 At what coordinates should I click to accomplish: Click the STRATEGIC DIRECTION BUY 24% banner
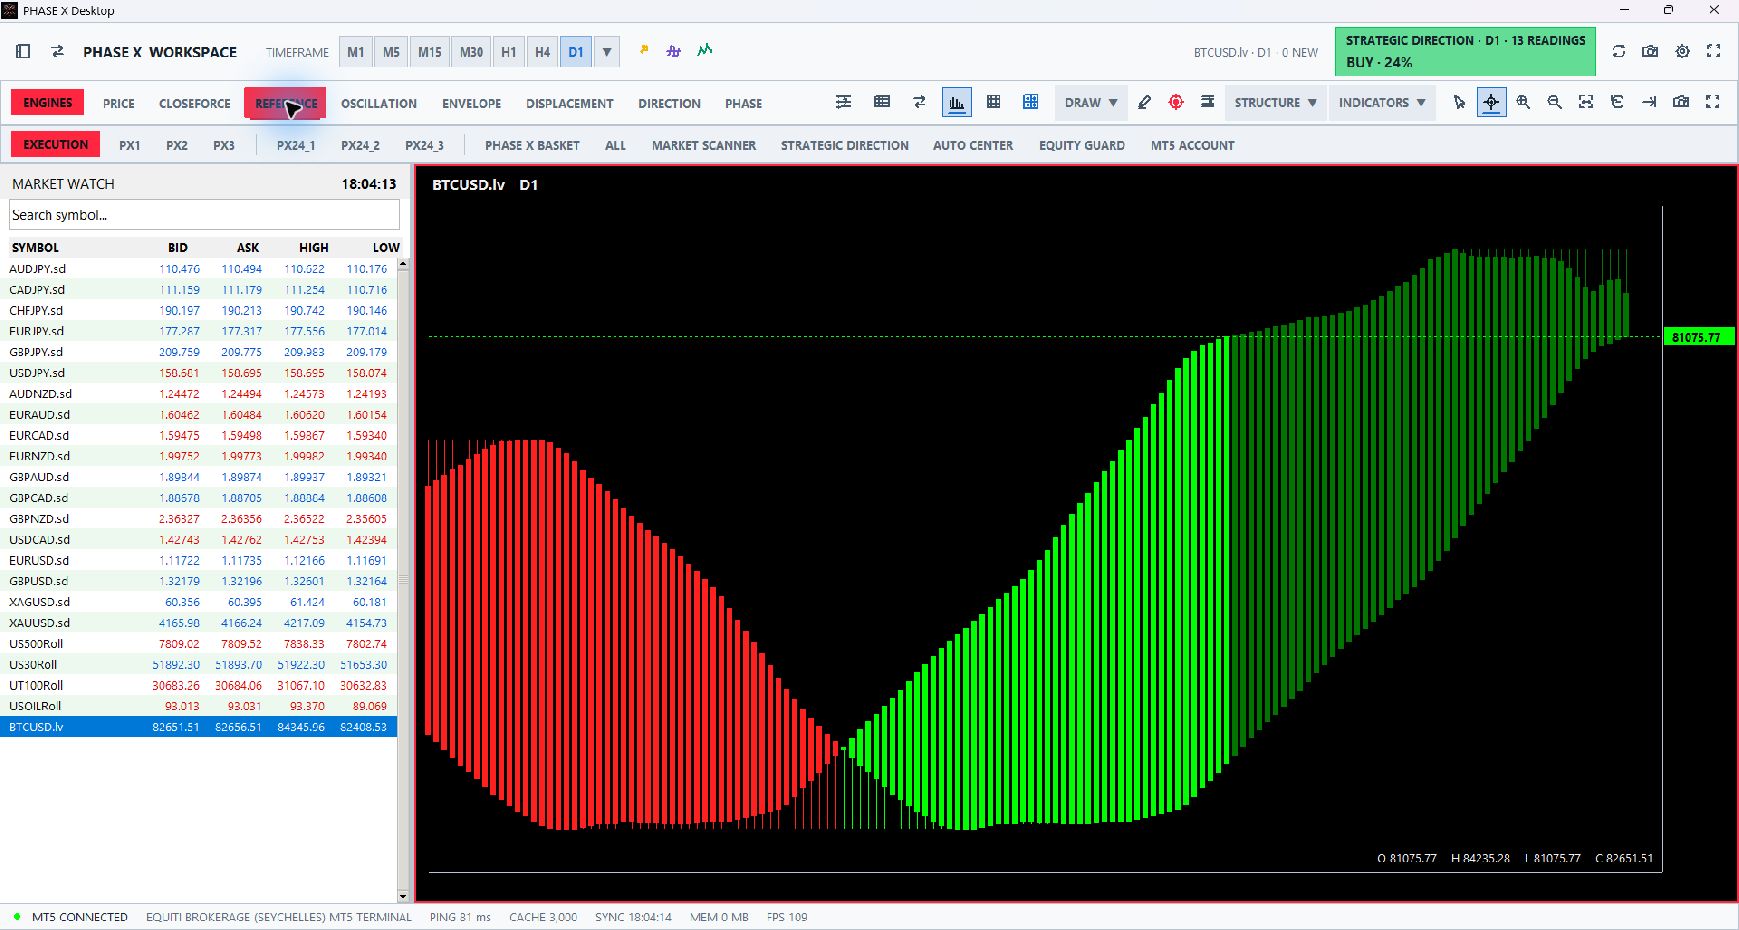[1465, 51]
